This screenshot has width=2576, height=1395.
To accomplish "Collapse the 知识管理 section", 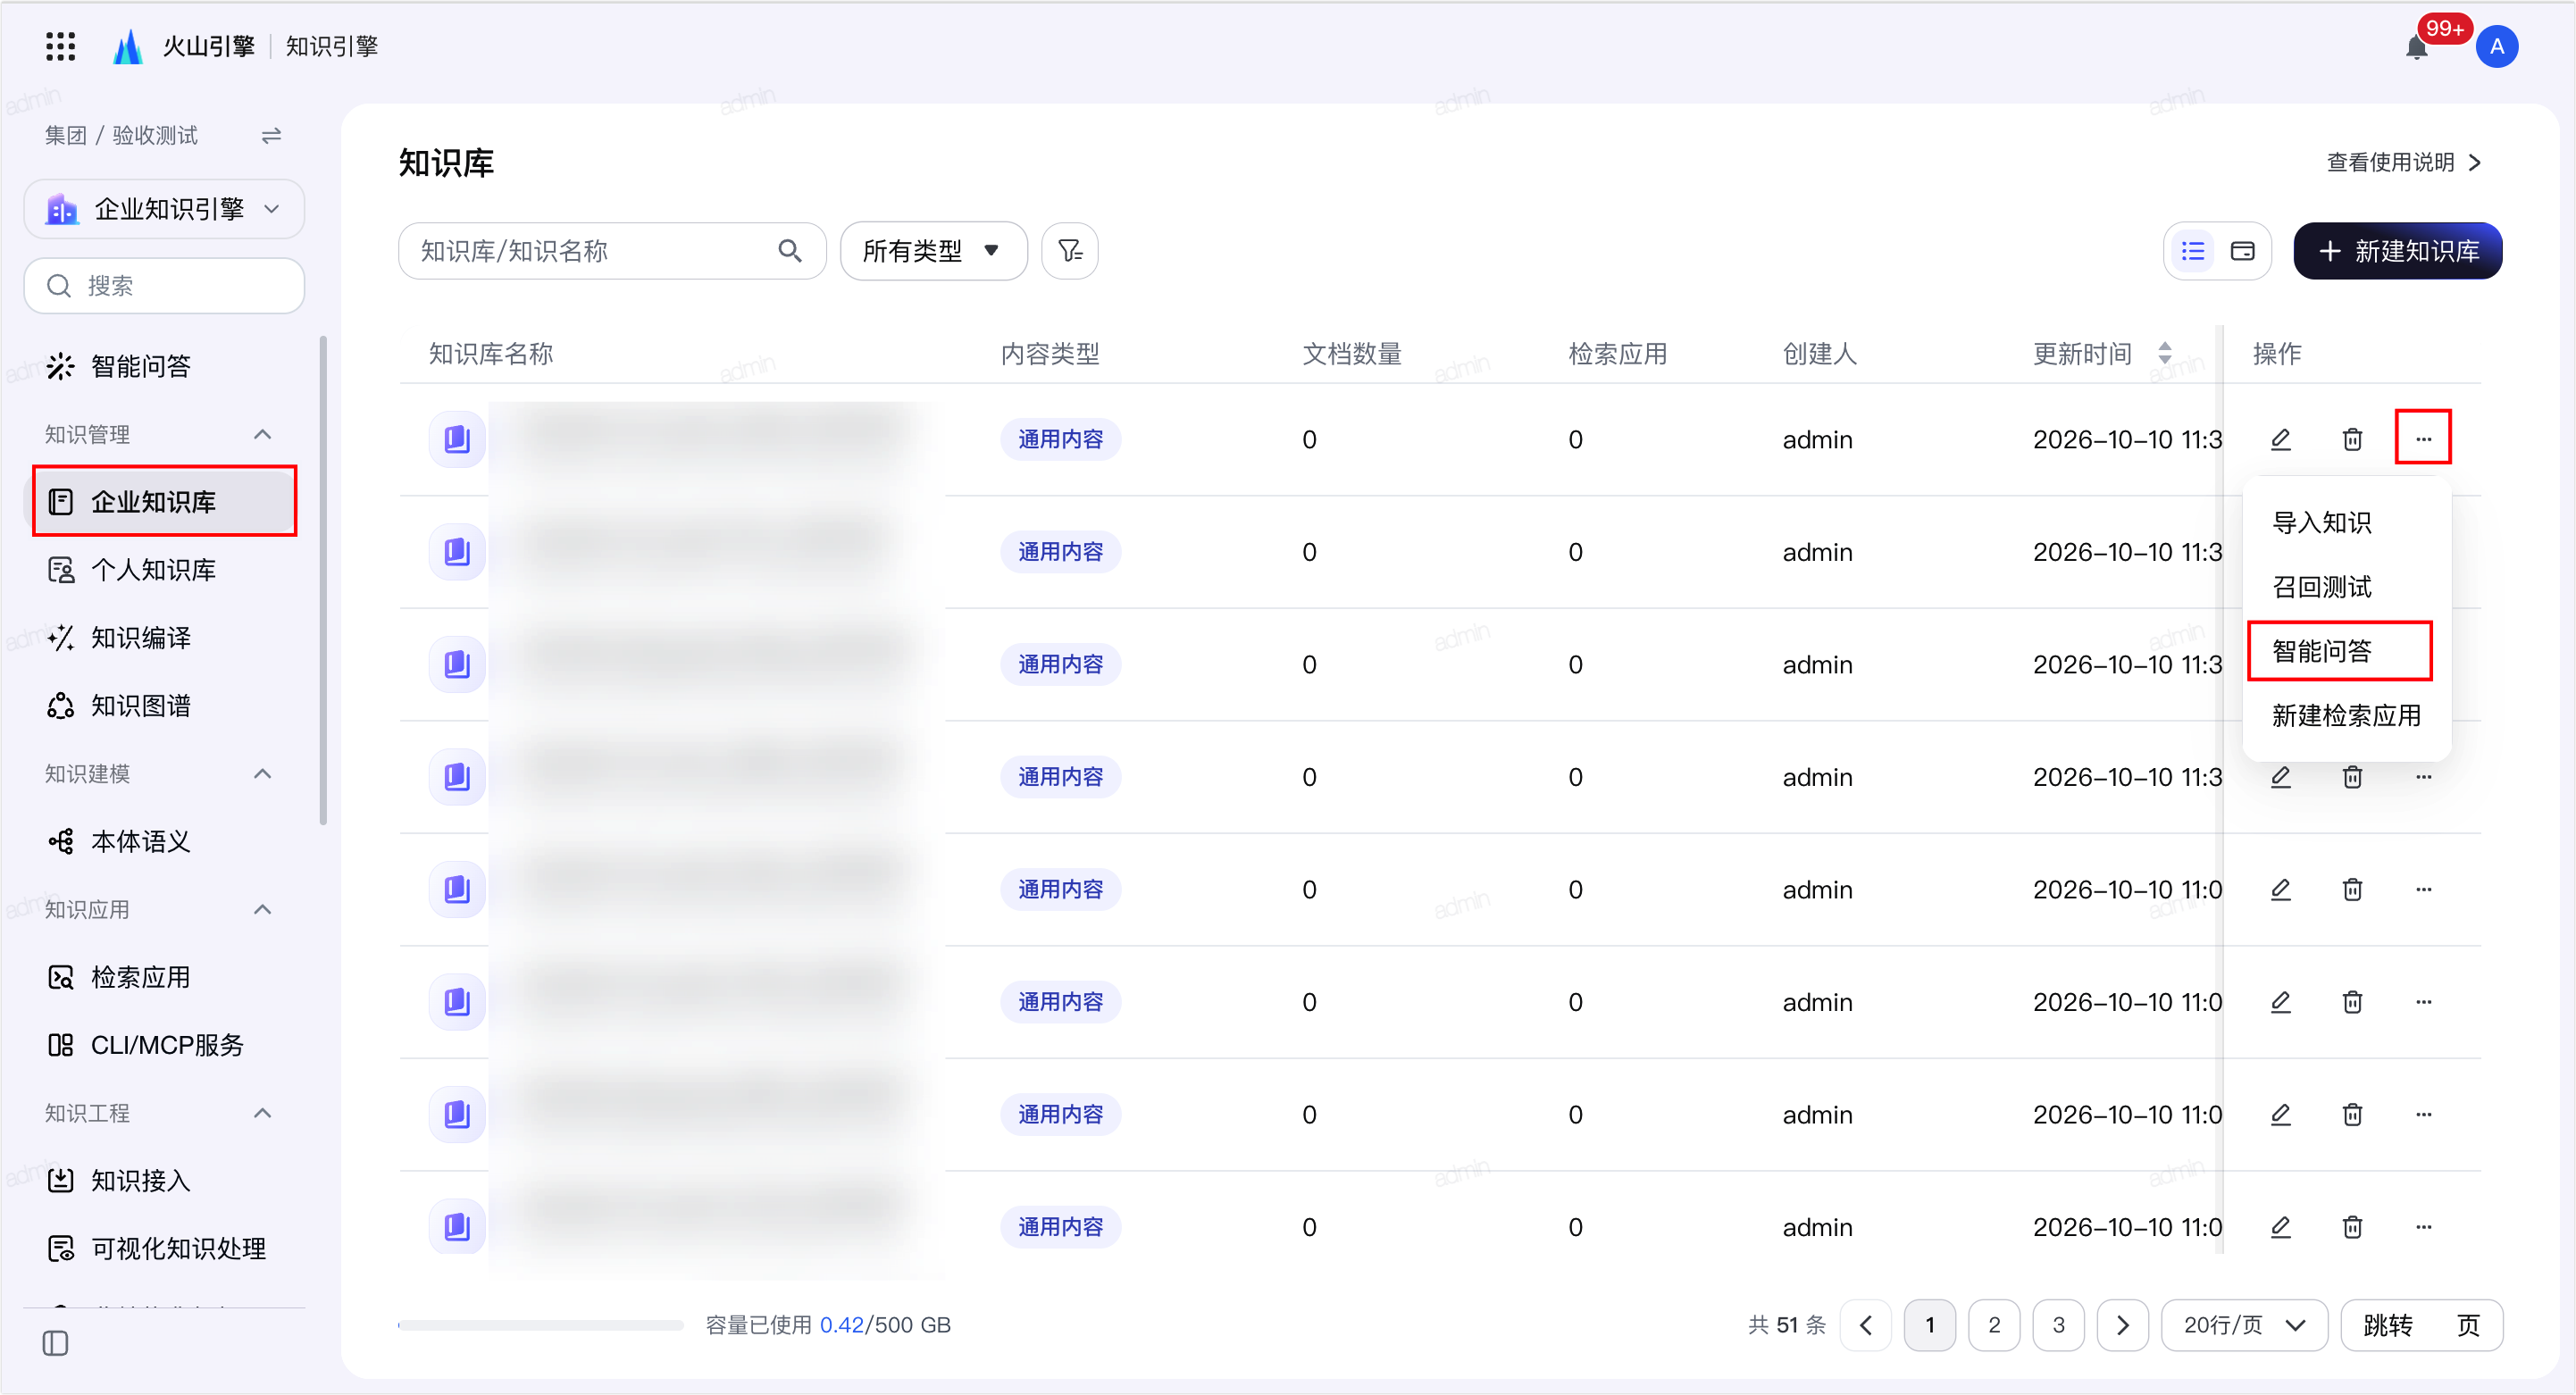I will pyautogui.click(x=262, y=434).
